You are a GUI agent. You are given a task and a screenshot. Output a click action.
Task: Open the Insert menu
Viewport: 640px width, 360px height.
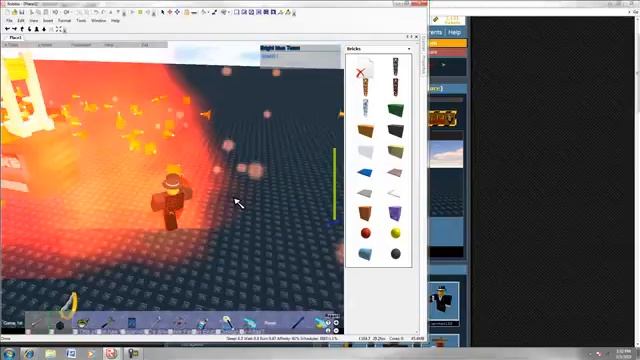click(48, 20)
